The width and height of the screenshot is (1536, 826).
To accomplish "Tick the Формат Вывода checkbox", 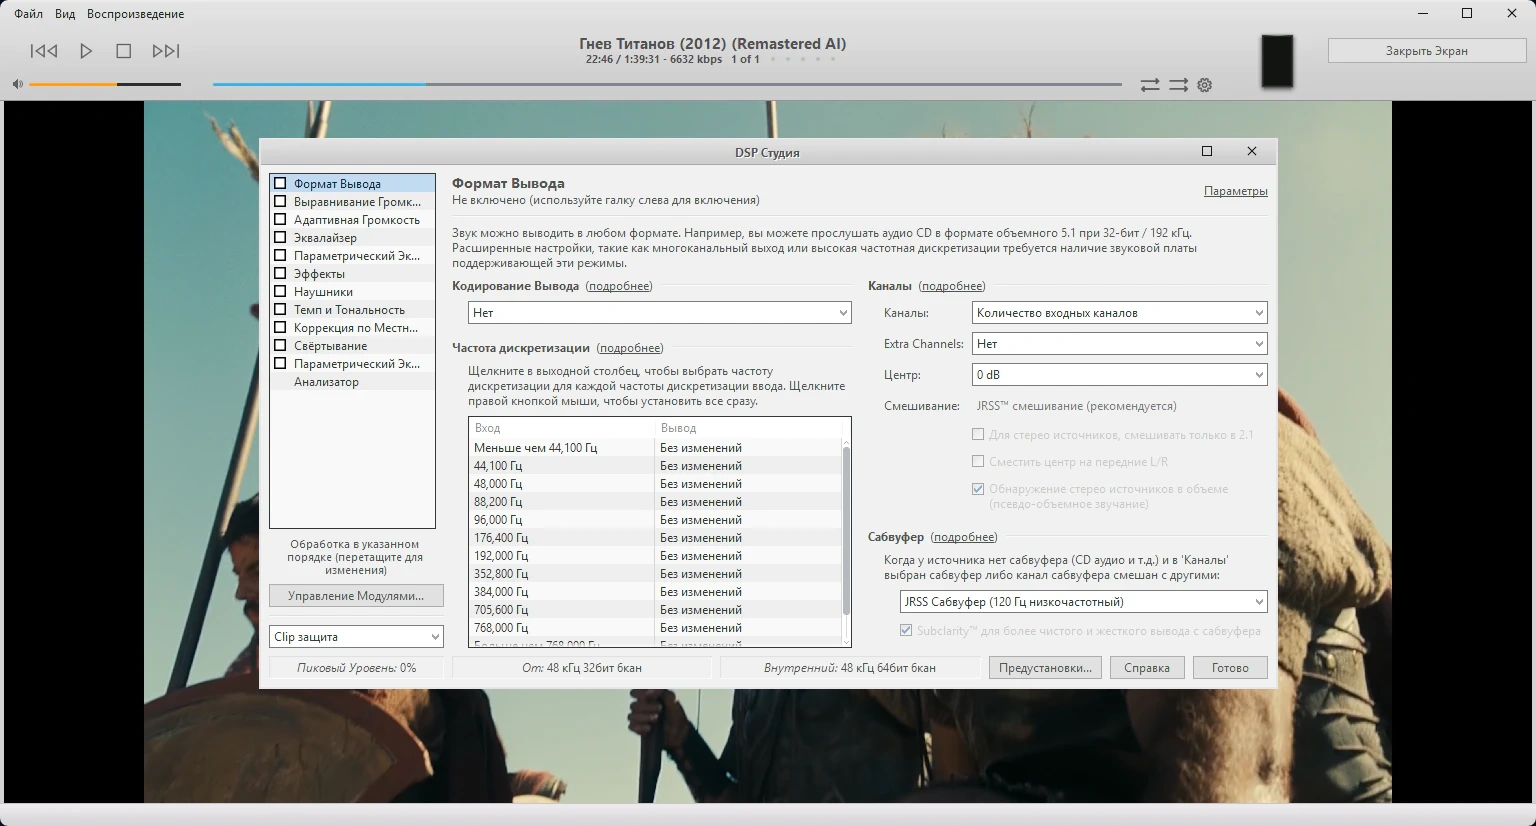I will click(280, 184).
